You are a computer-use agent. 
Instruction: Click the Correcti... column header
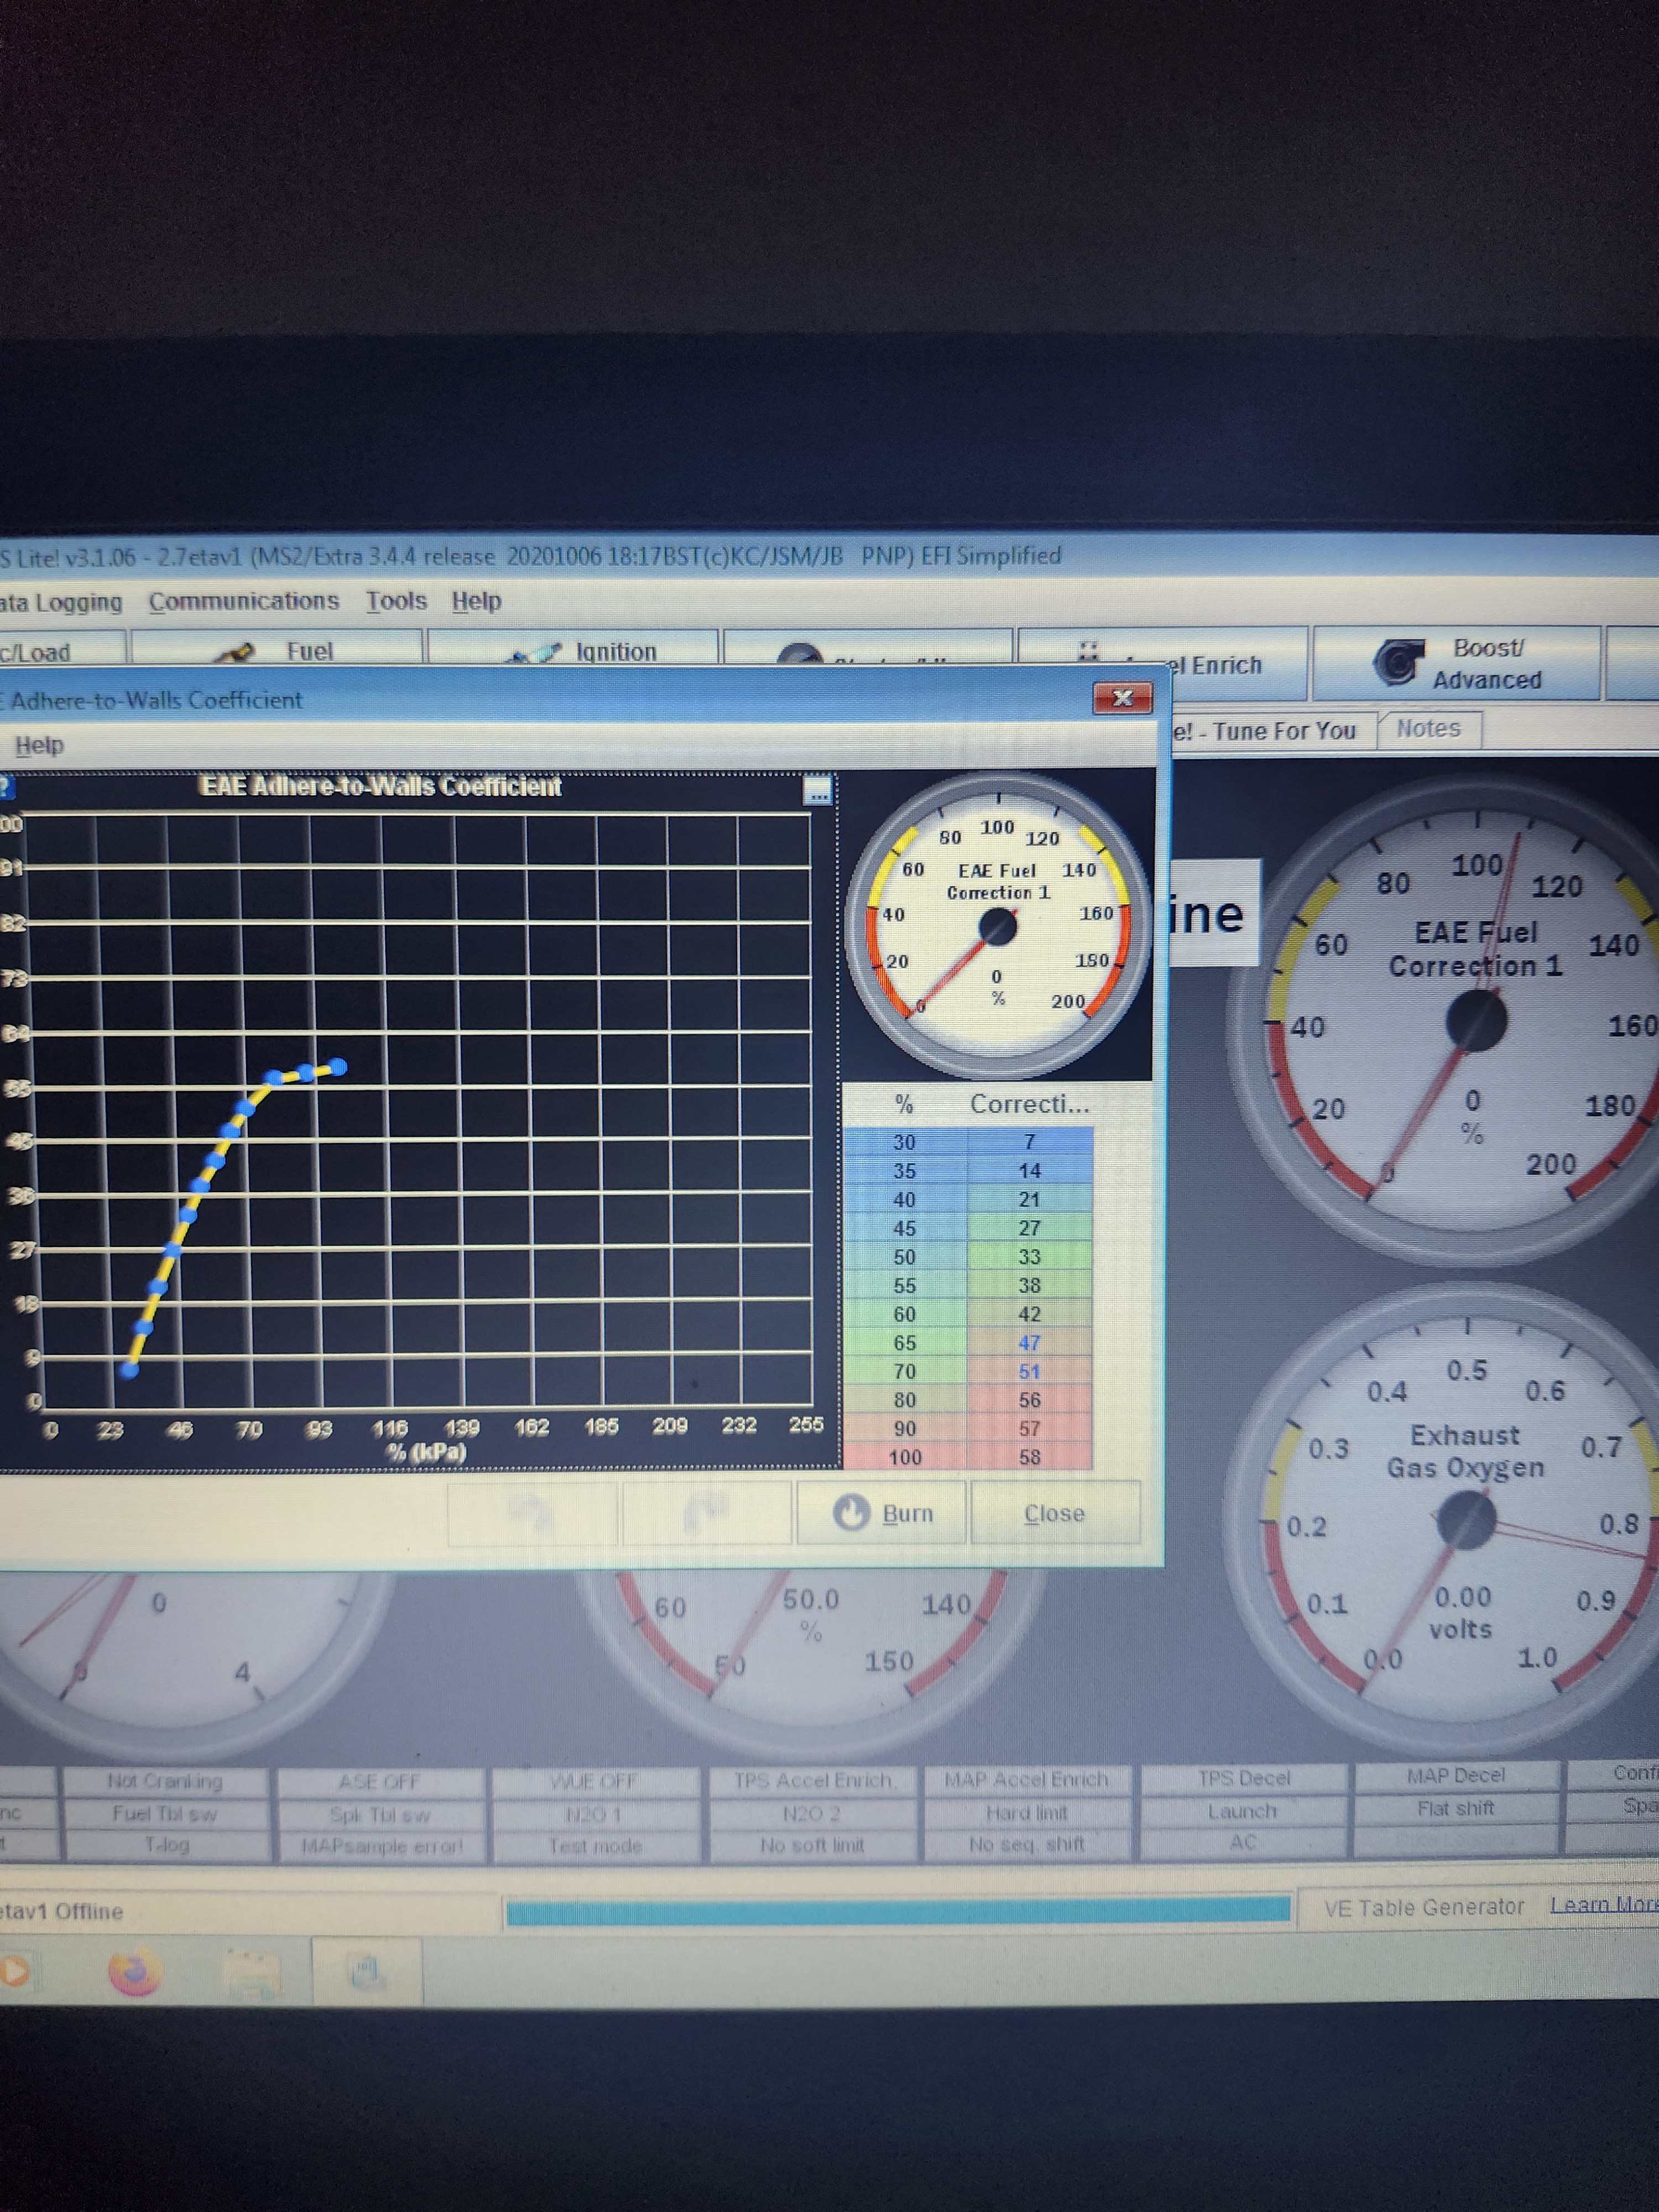[x=1030, y=1104]
